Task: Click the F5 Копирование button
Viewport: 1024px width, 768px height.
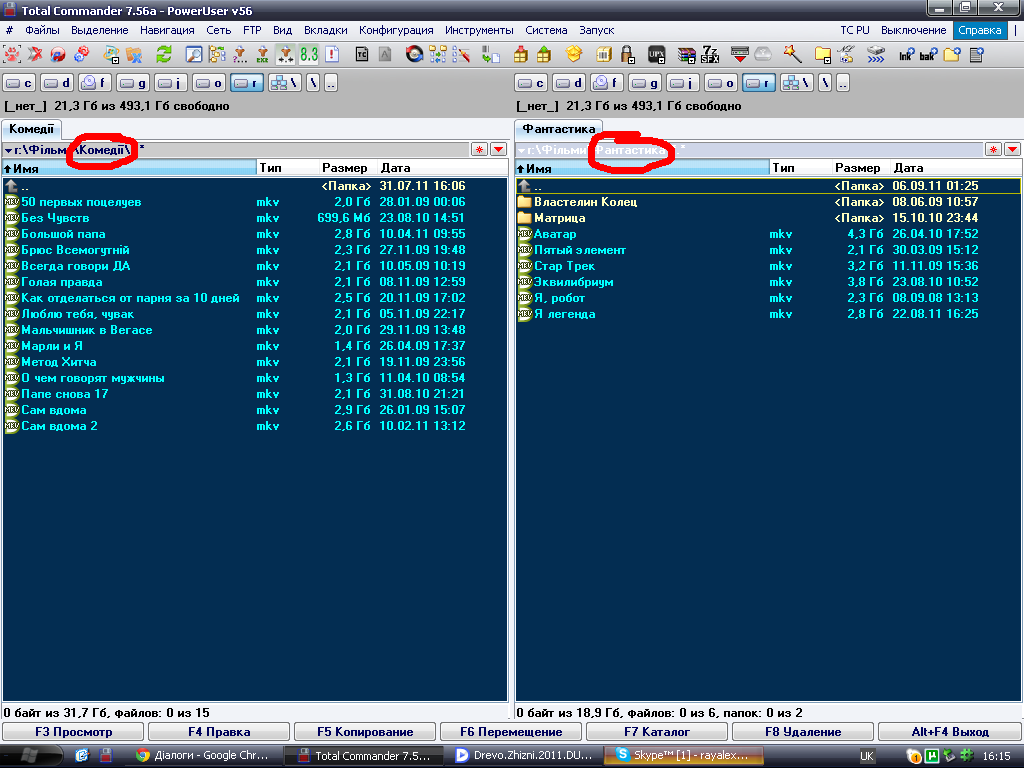Action: point(365,731)
